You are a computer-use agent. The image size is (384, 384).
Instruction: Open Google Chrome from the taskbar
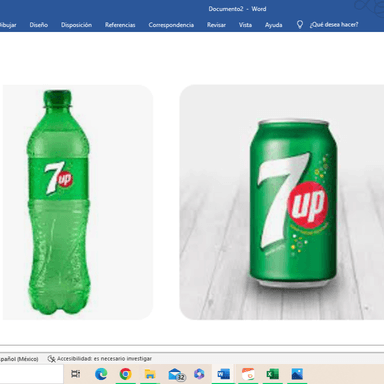126,374
